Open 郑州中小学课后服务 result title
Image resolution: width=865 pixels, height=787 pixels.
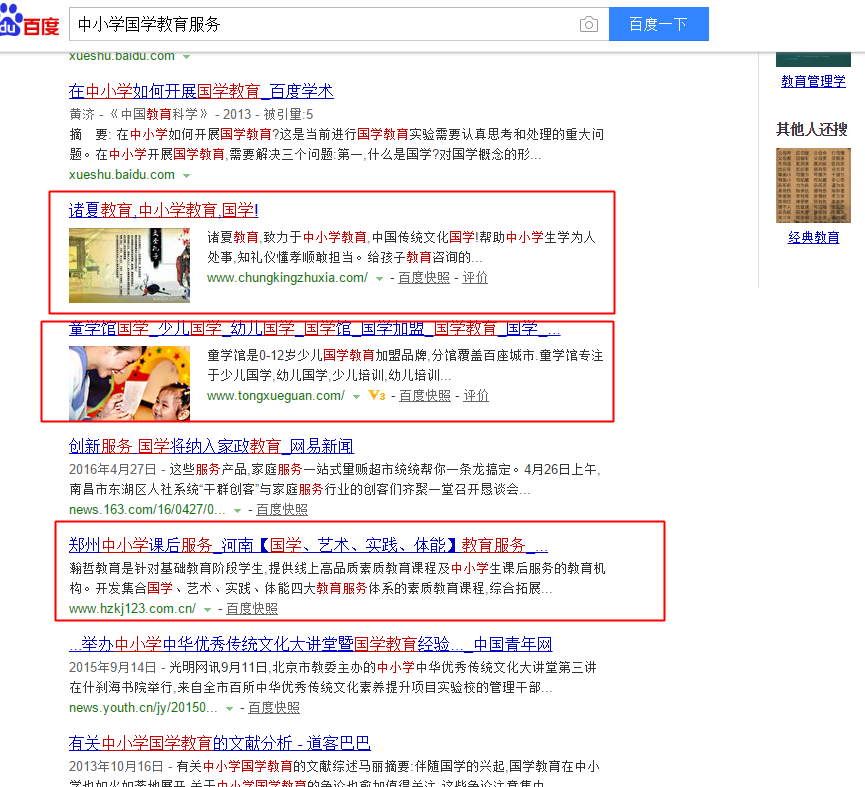pyautogui.click(x=308, y=545)
